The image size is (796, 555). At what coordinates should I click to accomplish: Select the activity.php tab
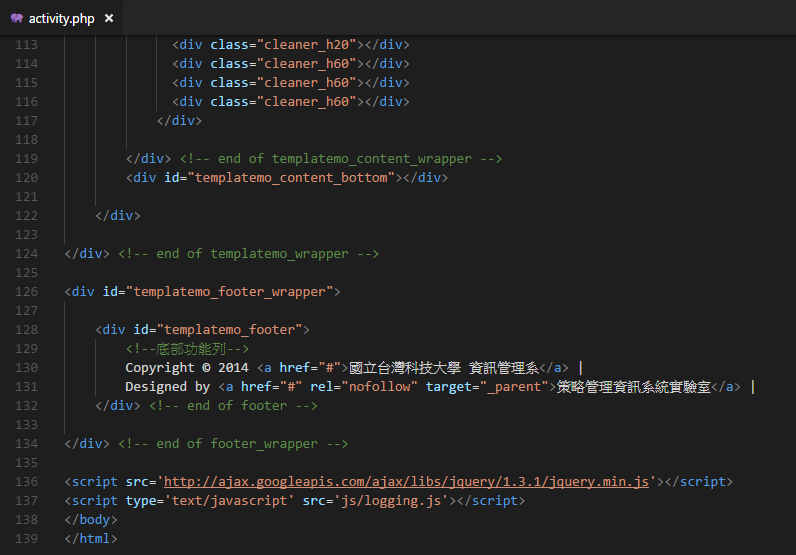(61, 18)
